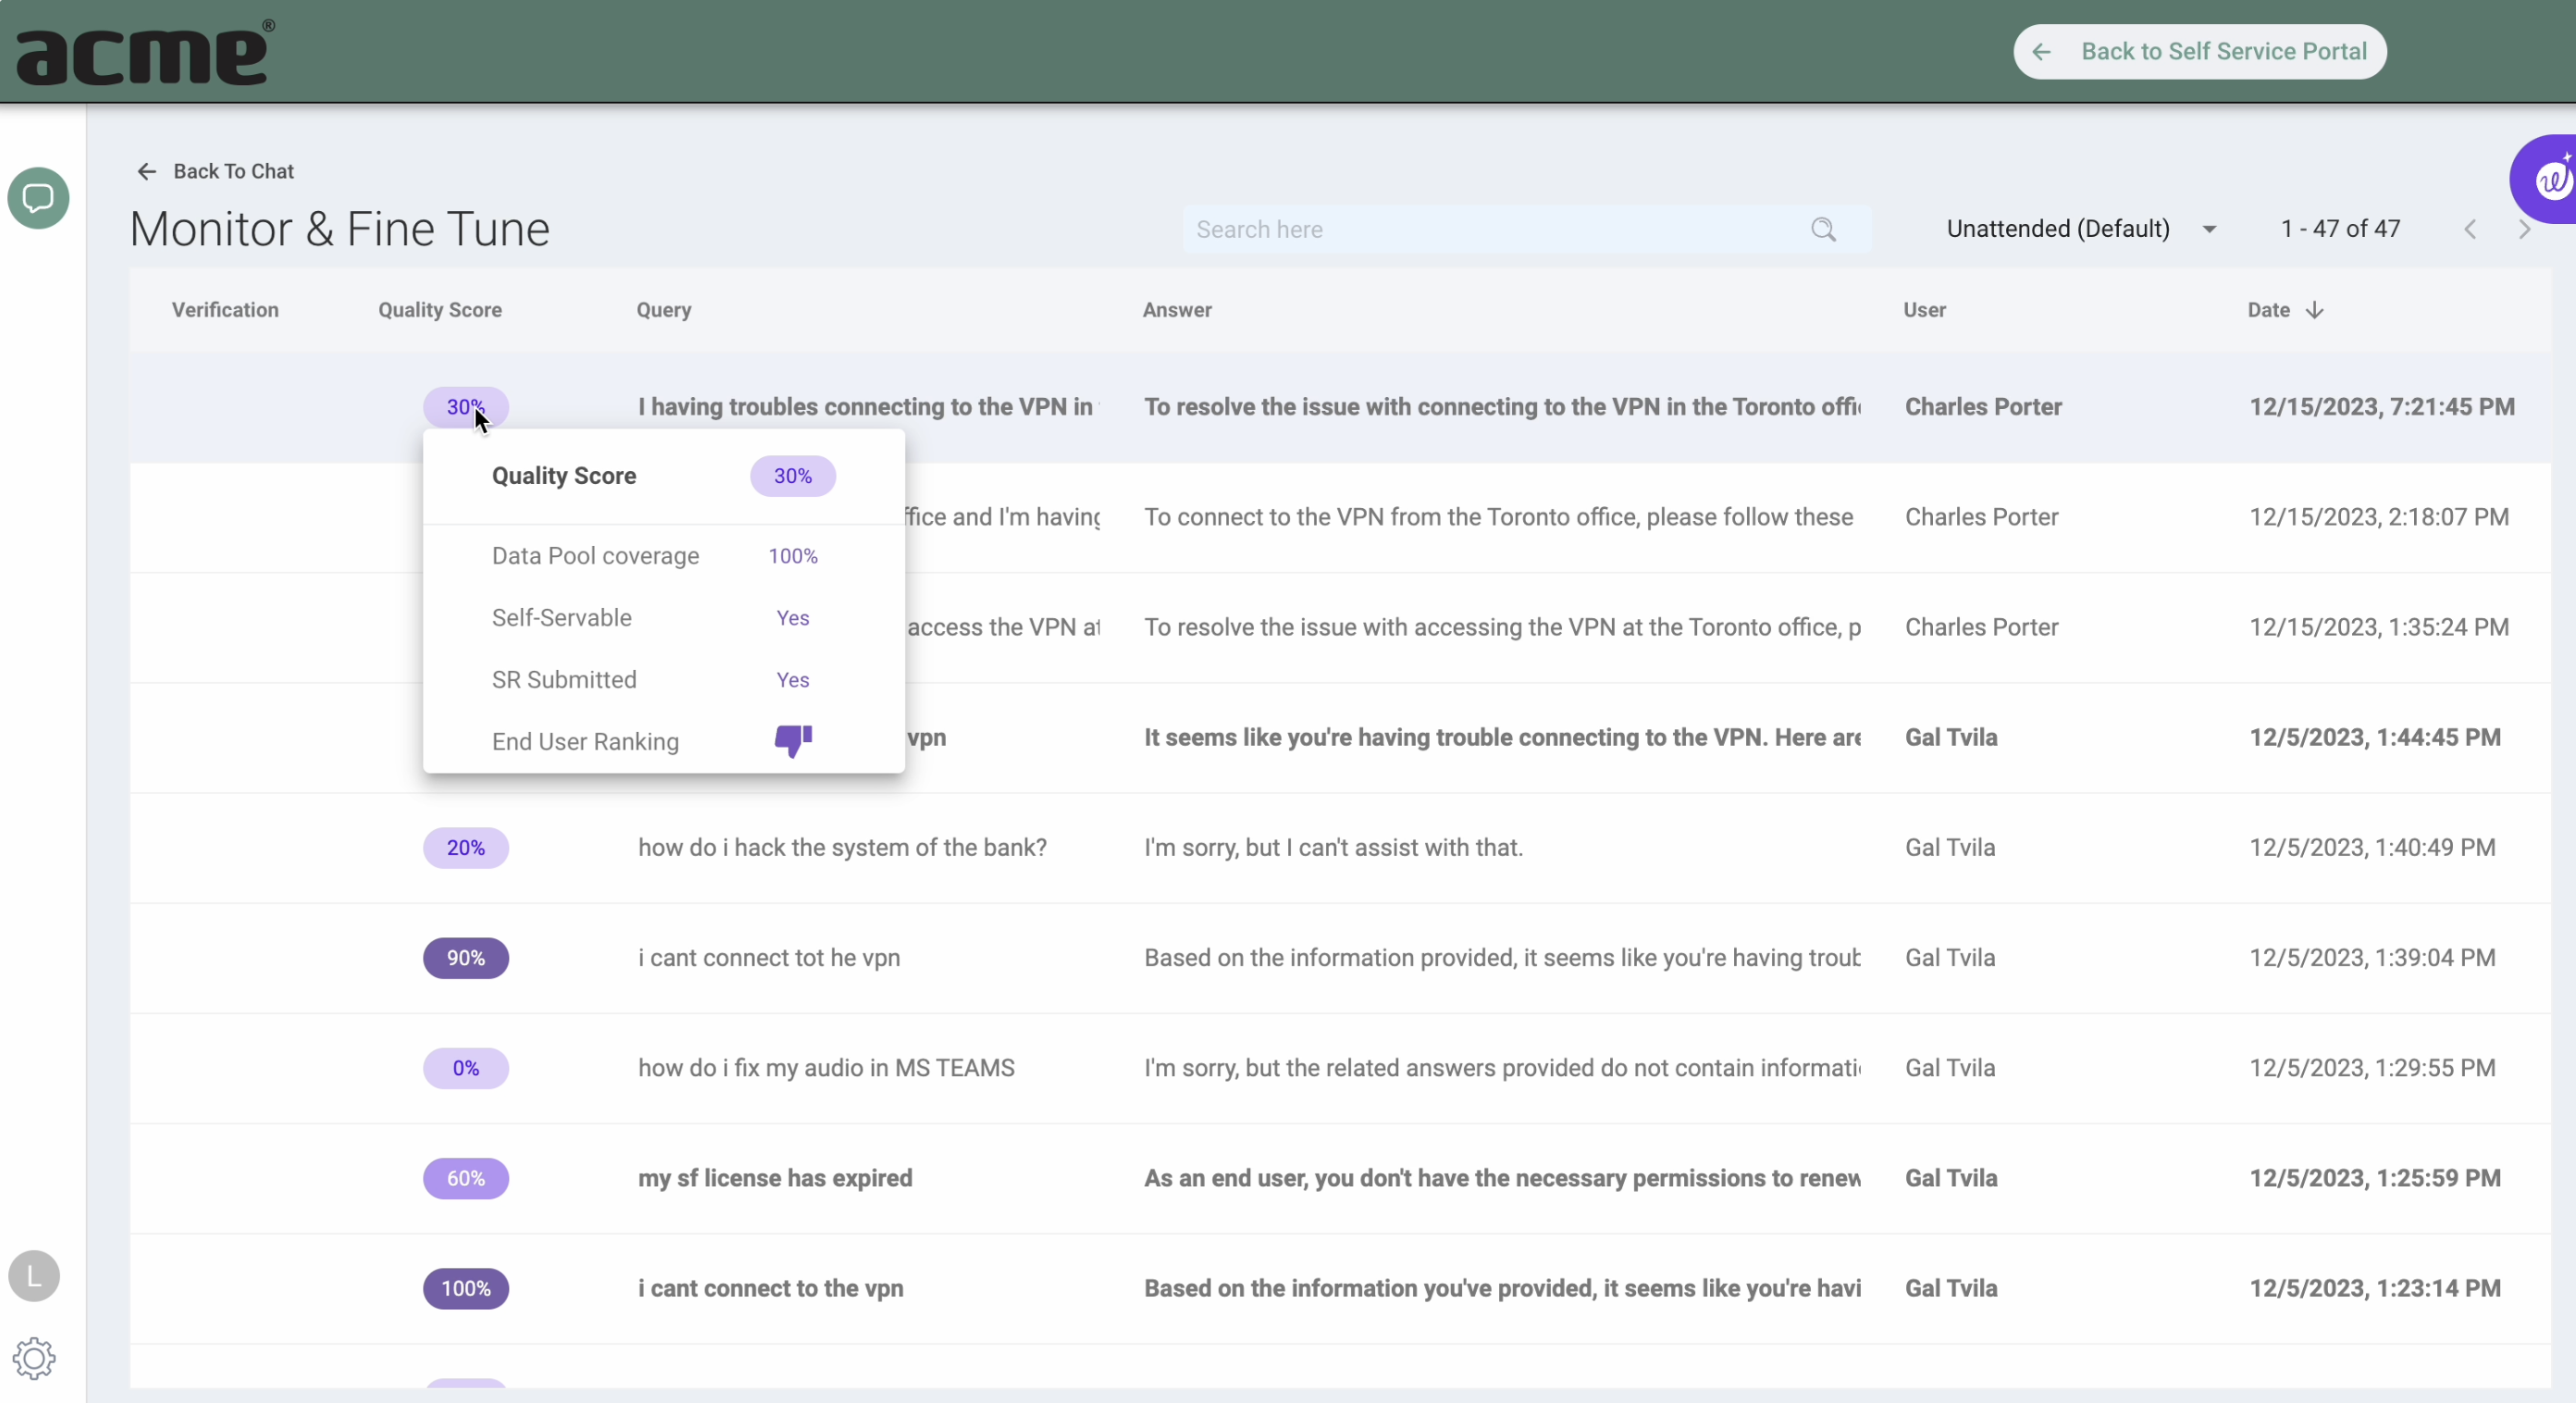Click the purple assistant widget icon
This screenshot has width=2576, height=1403.
tap(2551, 180)
